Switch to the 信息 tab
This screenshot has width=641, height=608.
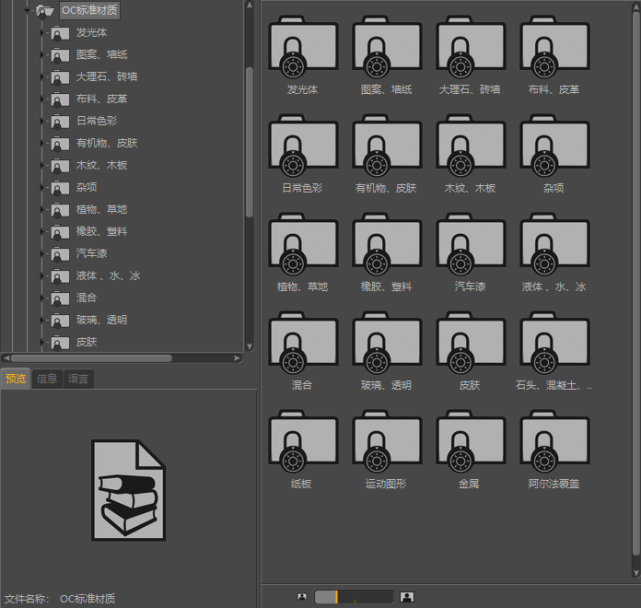pos(47,379)
